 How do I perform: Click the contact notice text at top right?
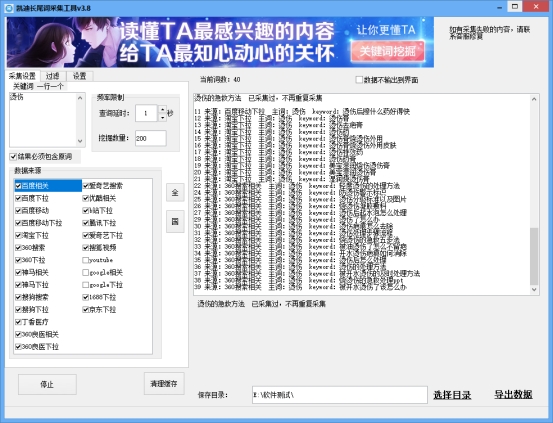[490, 33]
